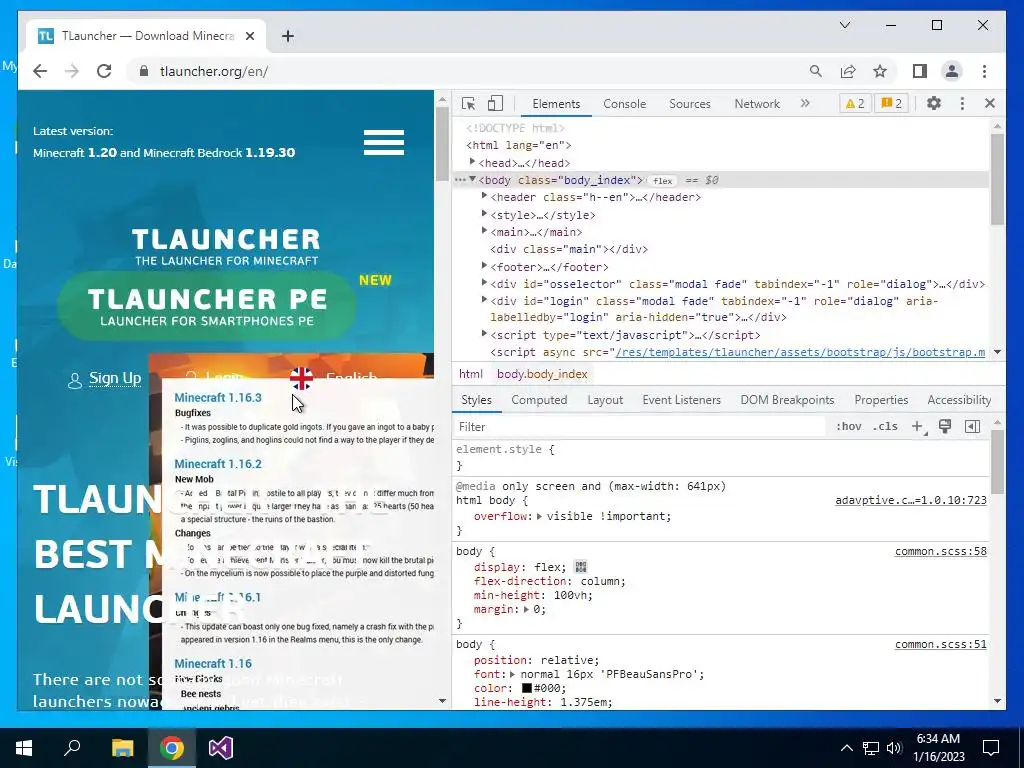Click the UK flag language icon
Screen dimensions: 1024x768
tap(301, 377)
